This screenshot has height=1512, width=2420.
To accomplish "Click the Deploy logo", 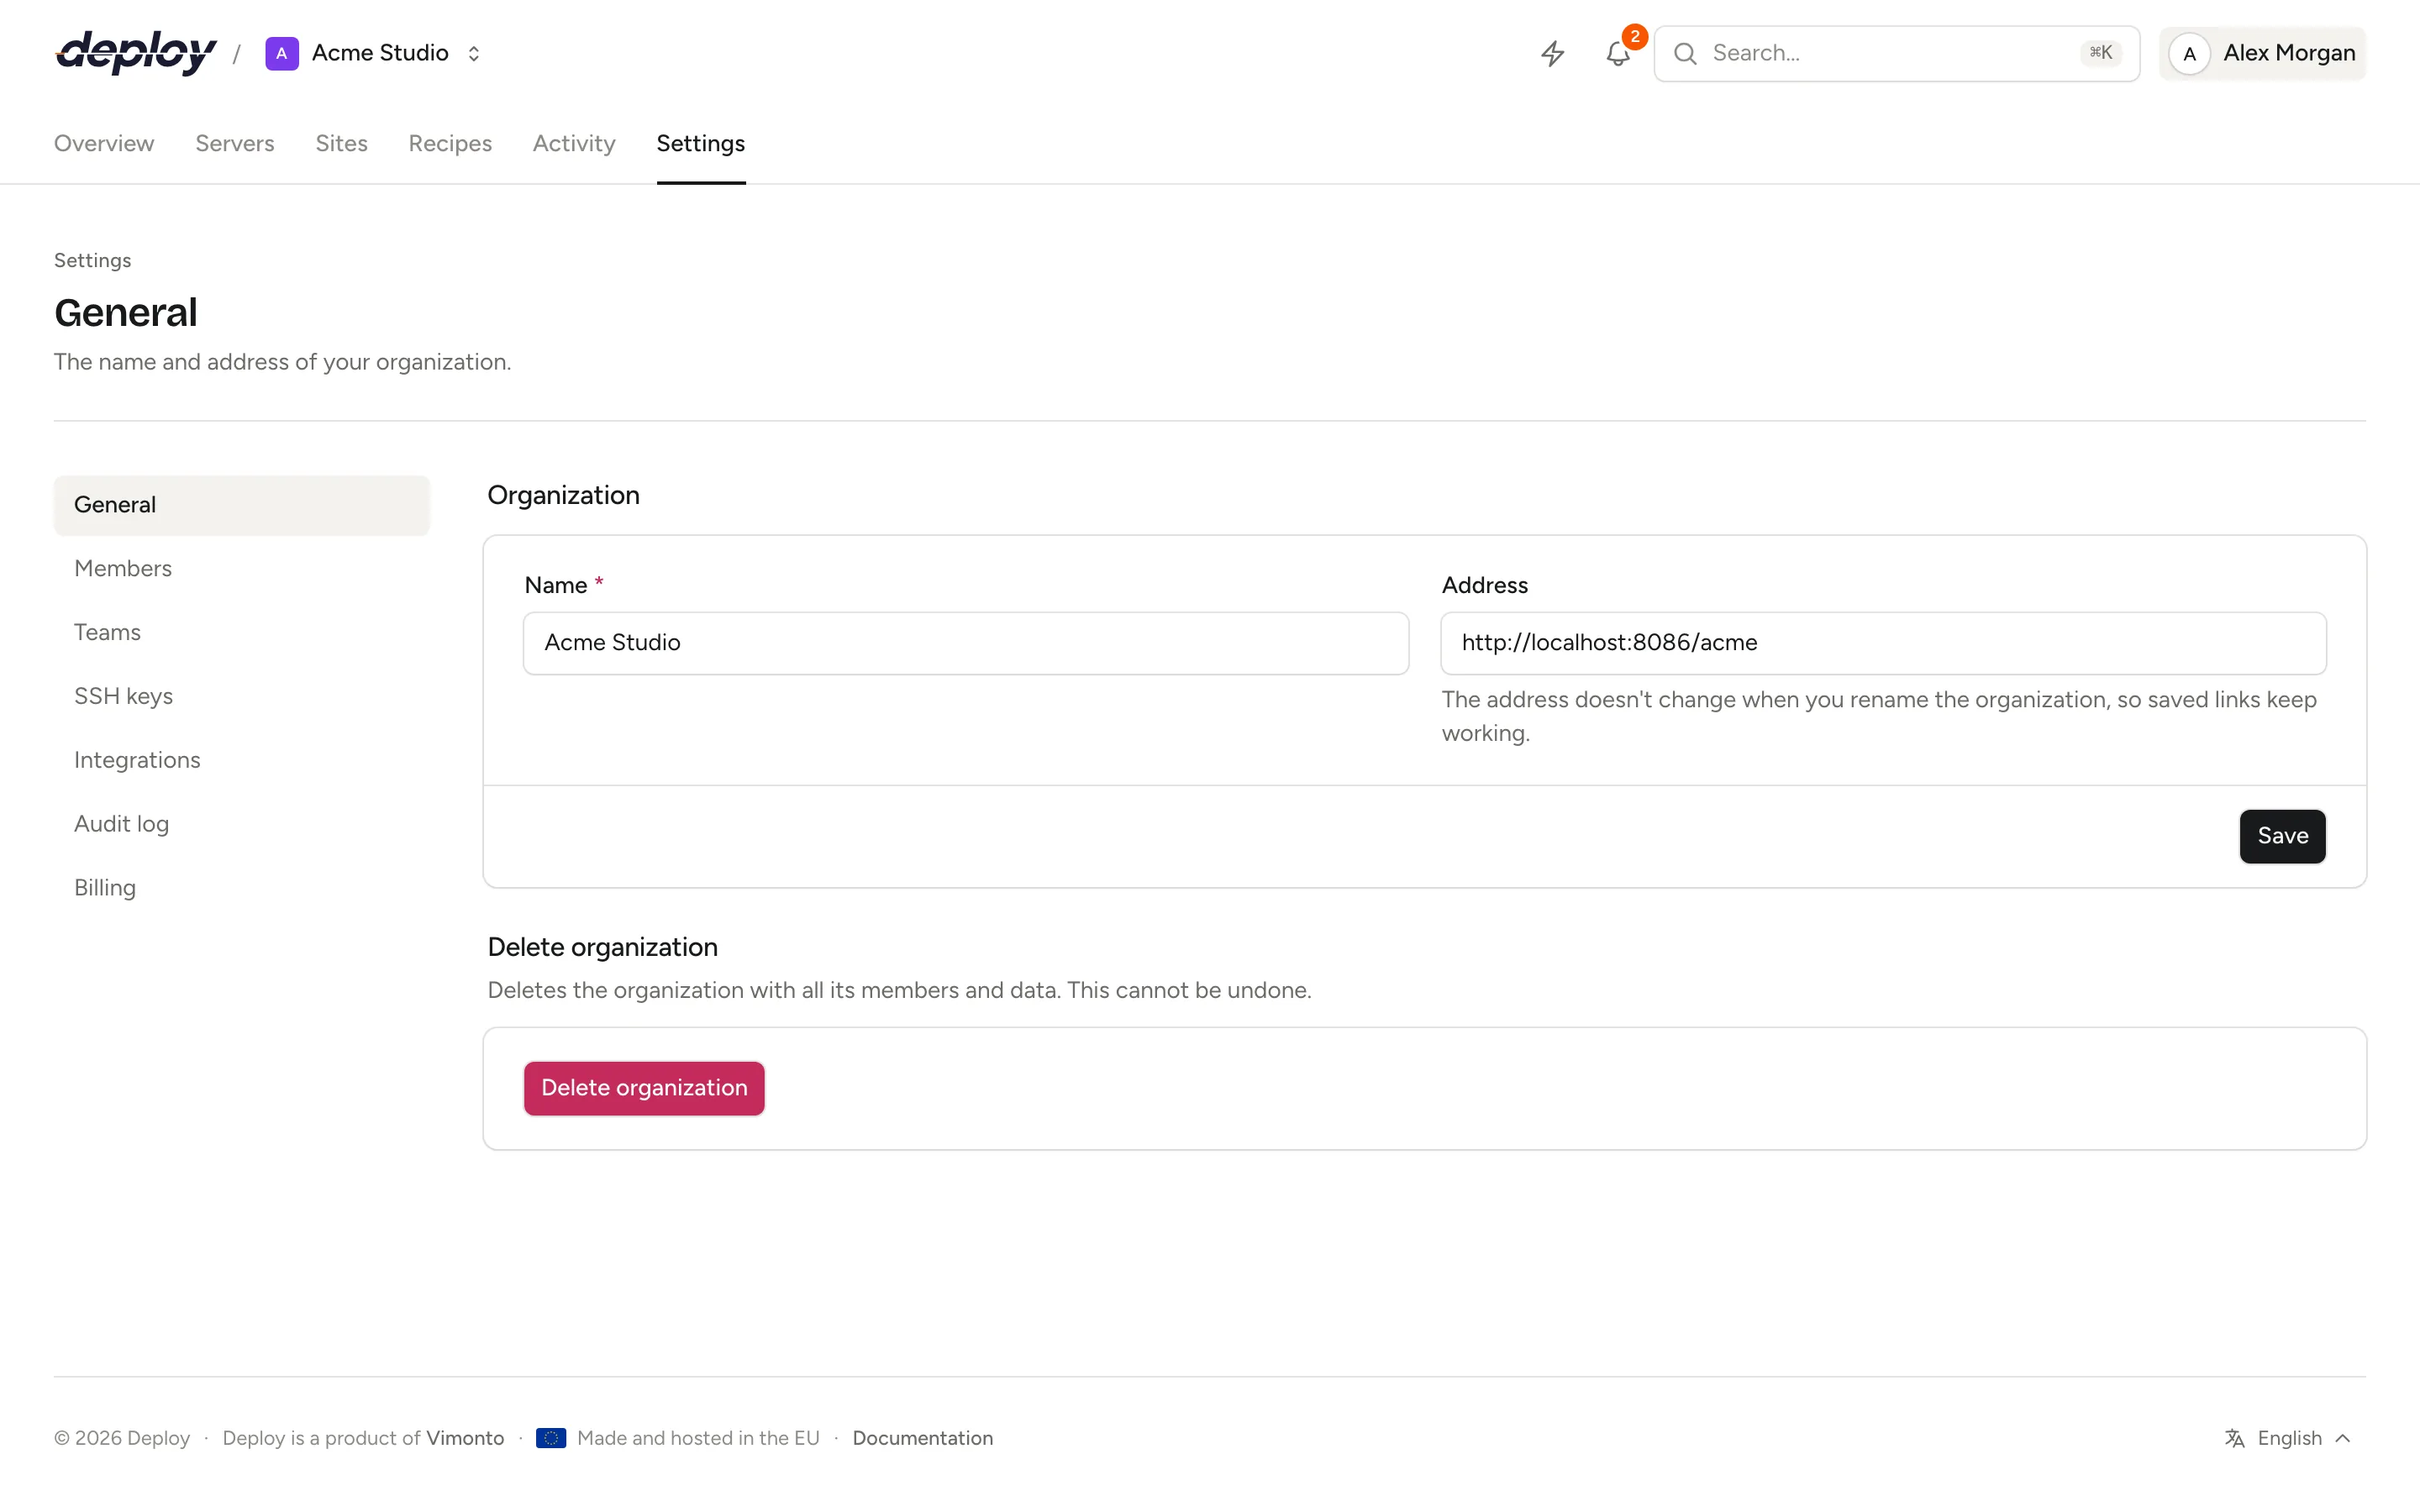I will (136, 53).
